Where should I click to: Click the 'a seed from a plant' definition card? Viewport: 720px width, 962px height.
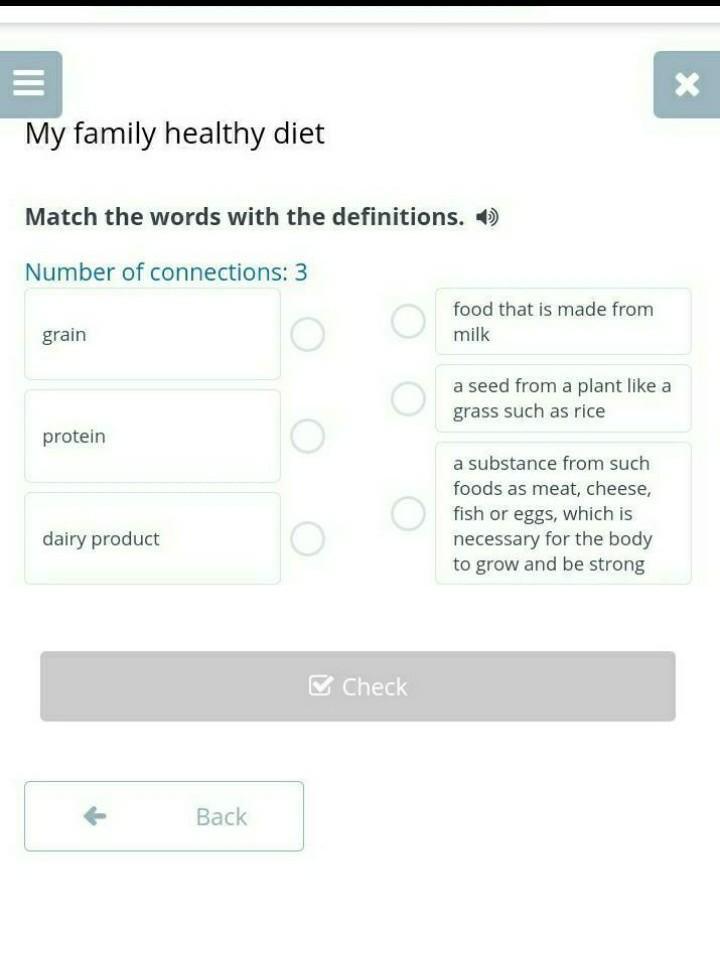(x=562, y=398)
